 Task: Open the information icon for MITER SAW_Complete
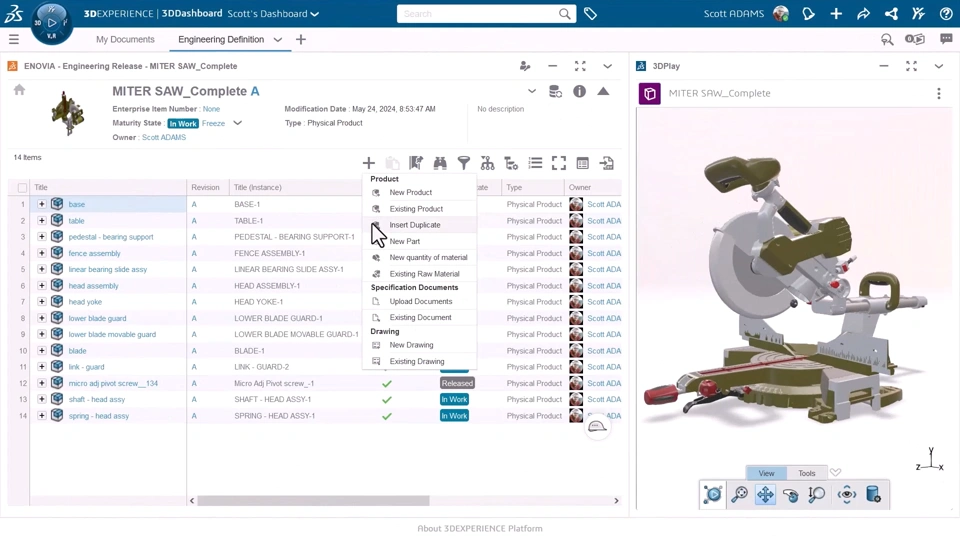579,91
